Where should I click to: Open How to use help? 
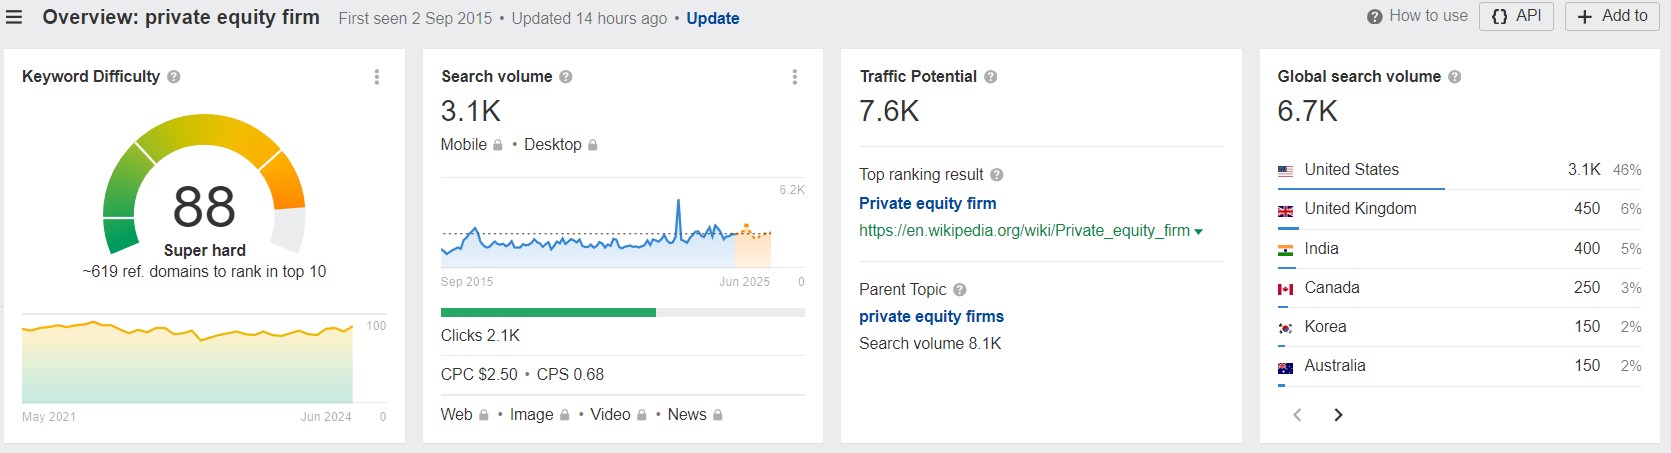(1417, 16)
